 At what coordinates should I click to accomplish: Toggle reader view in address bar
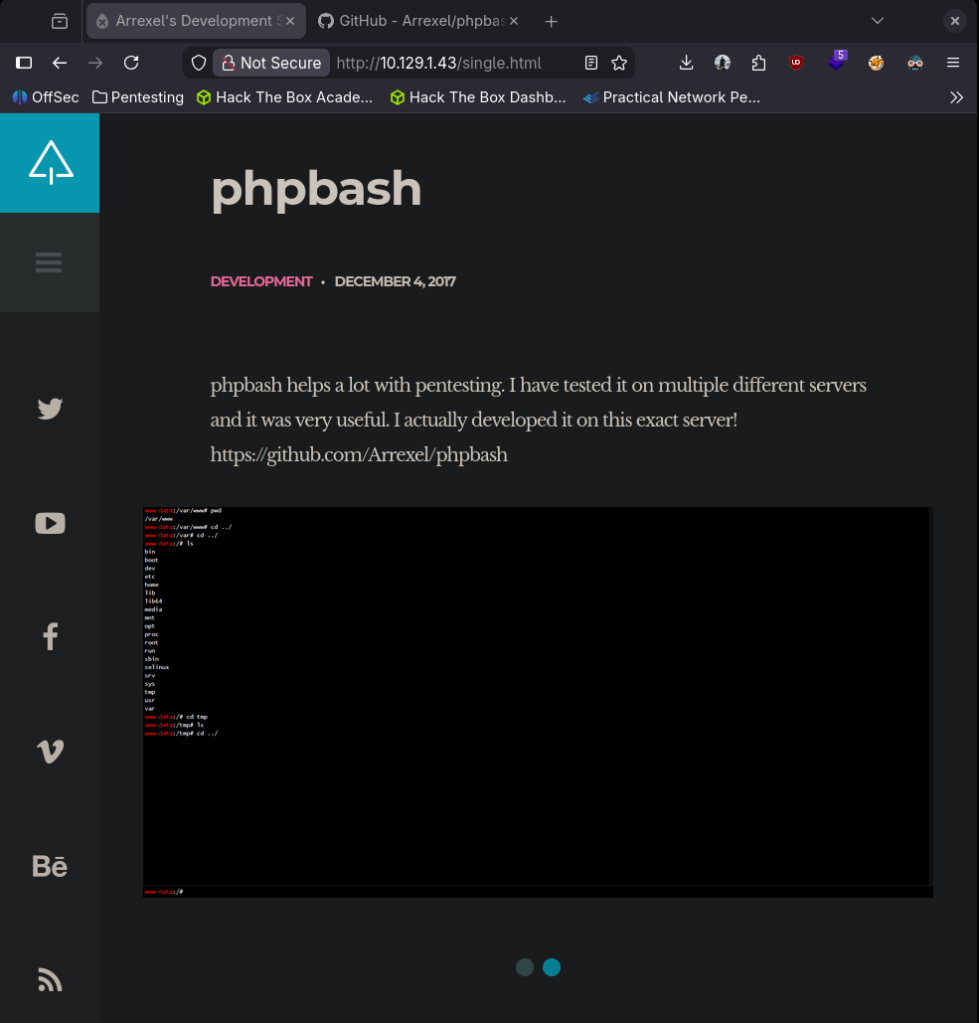click(591, 63)
